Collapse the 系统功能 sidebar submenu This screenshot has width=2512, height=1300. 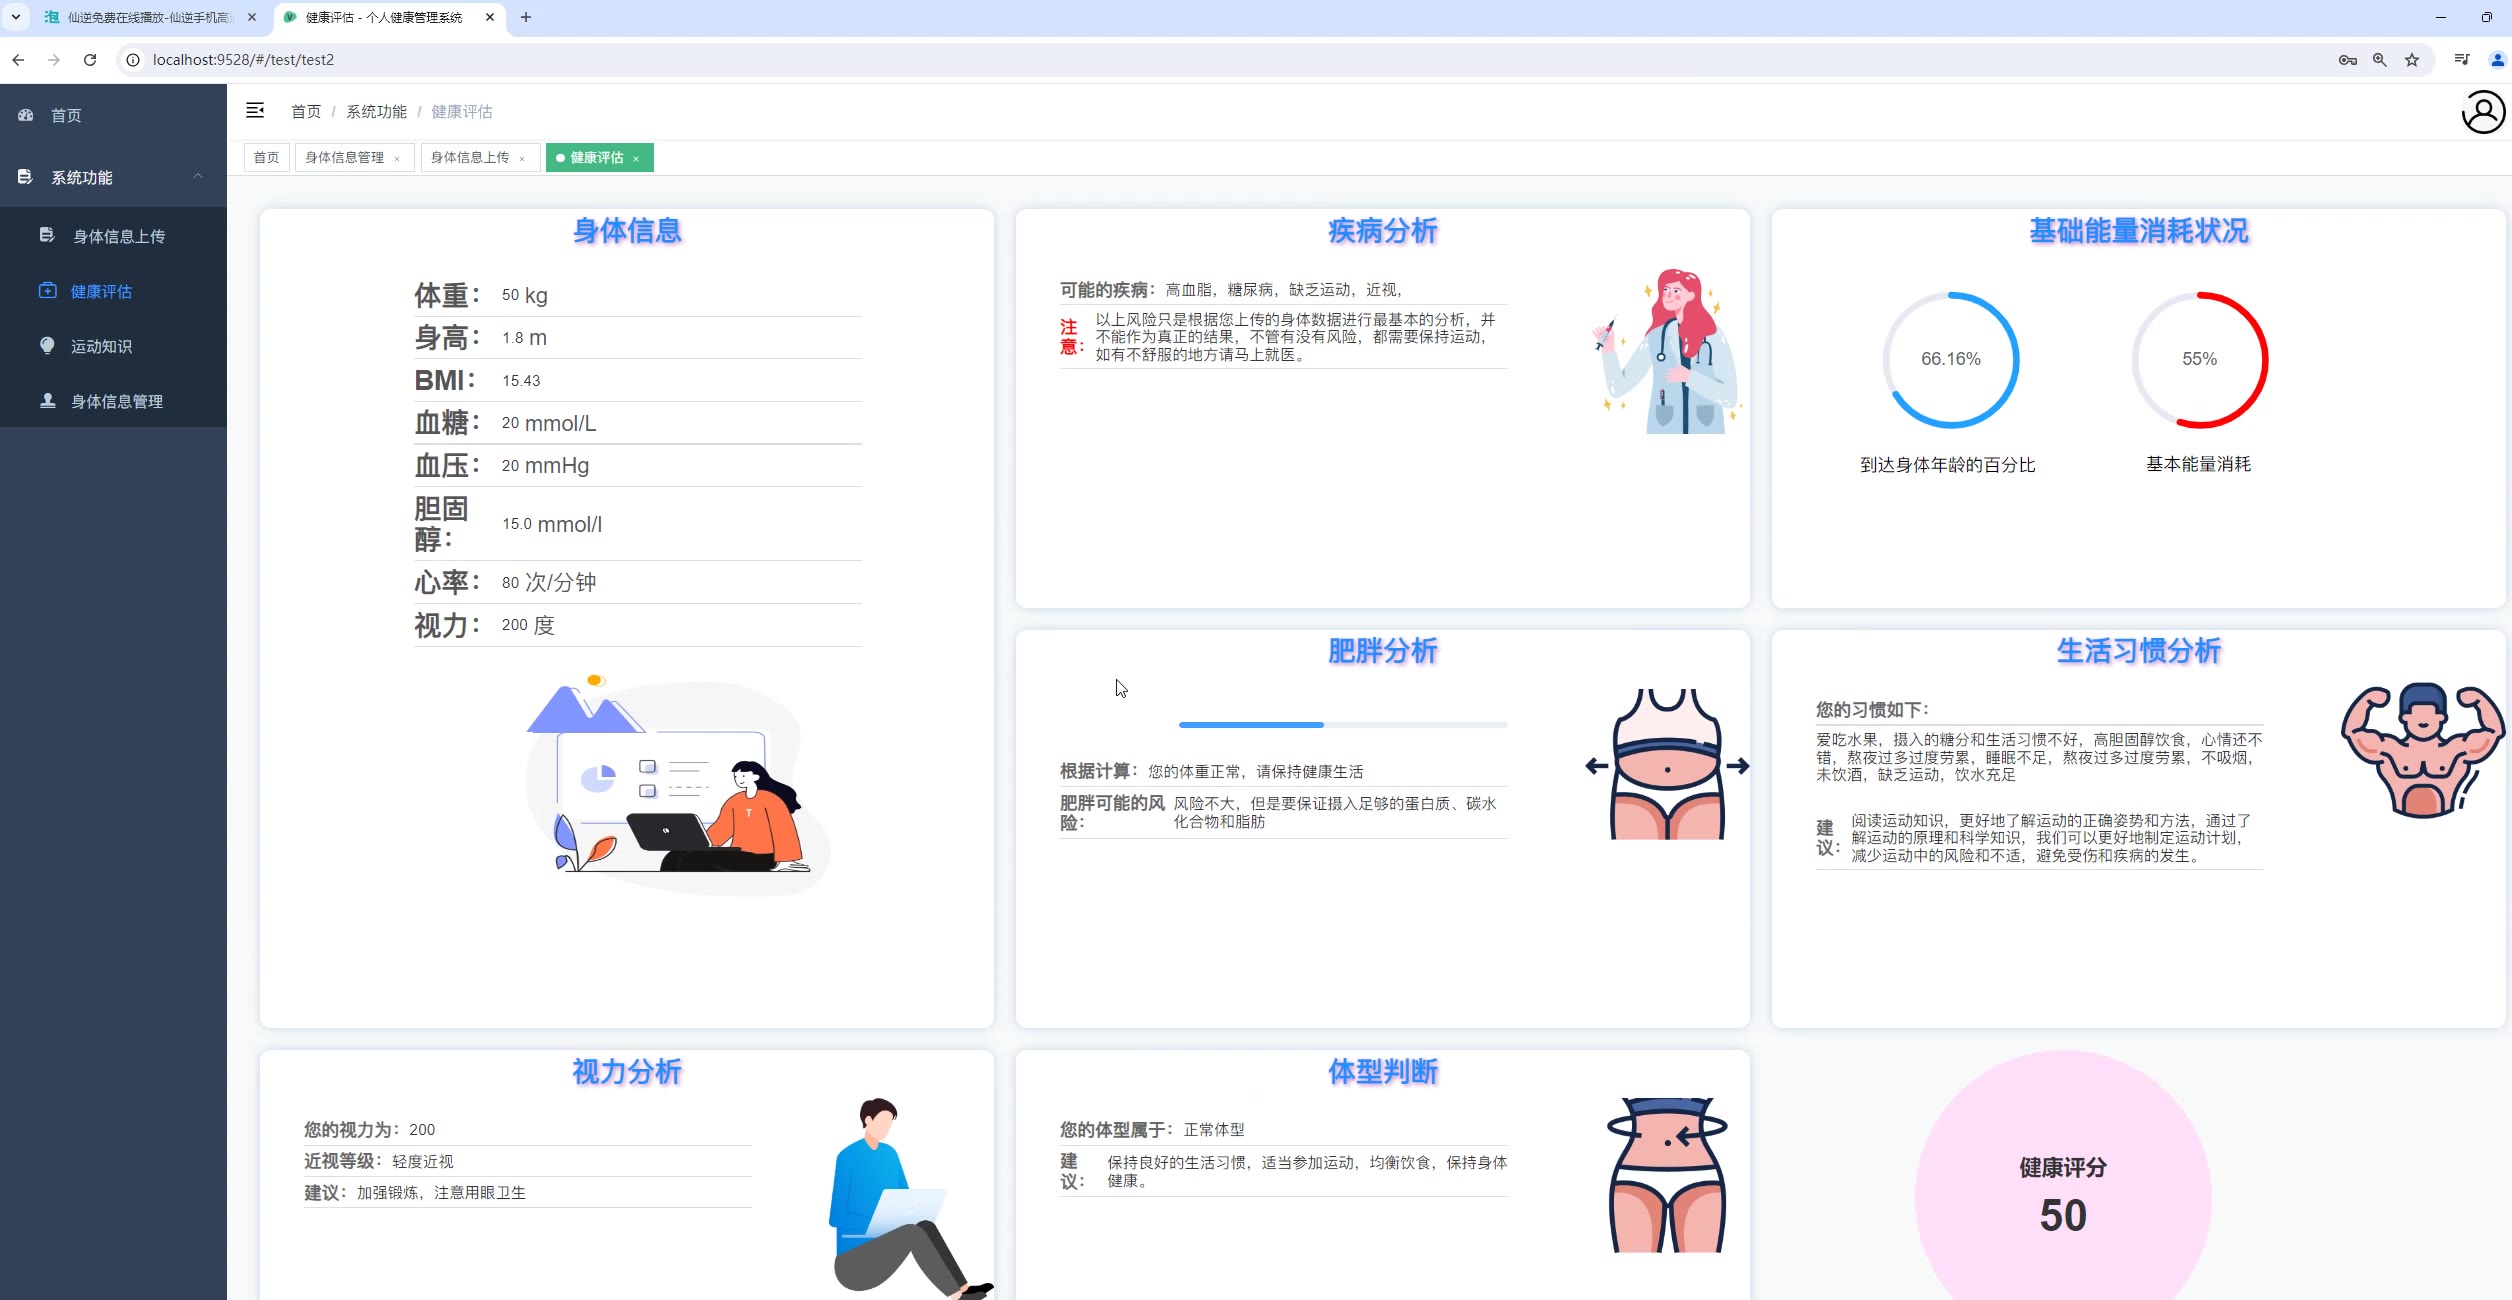198,177
